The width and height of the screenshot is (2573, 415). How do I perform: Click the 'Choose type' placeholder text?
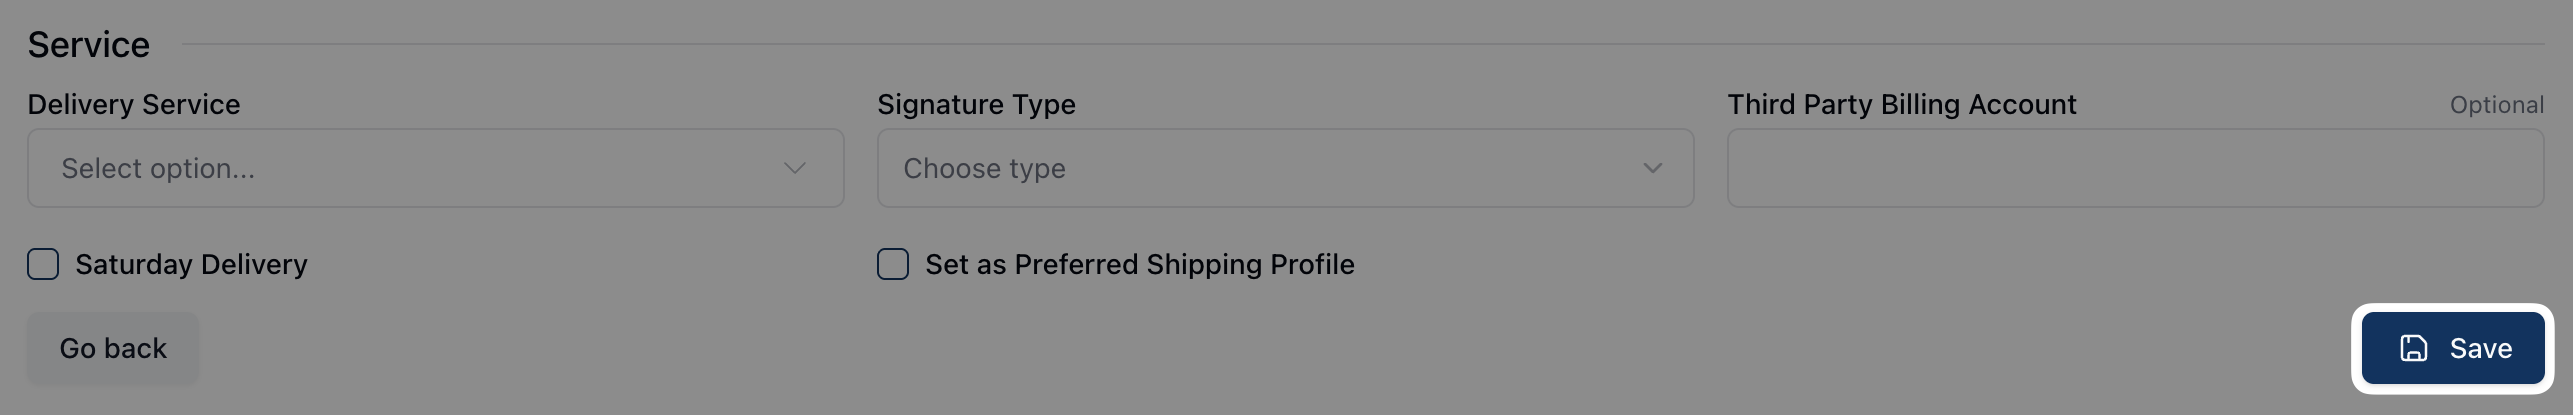point(984,168)
